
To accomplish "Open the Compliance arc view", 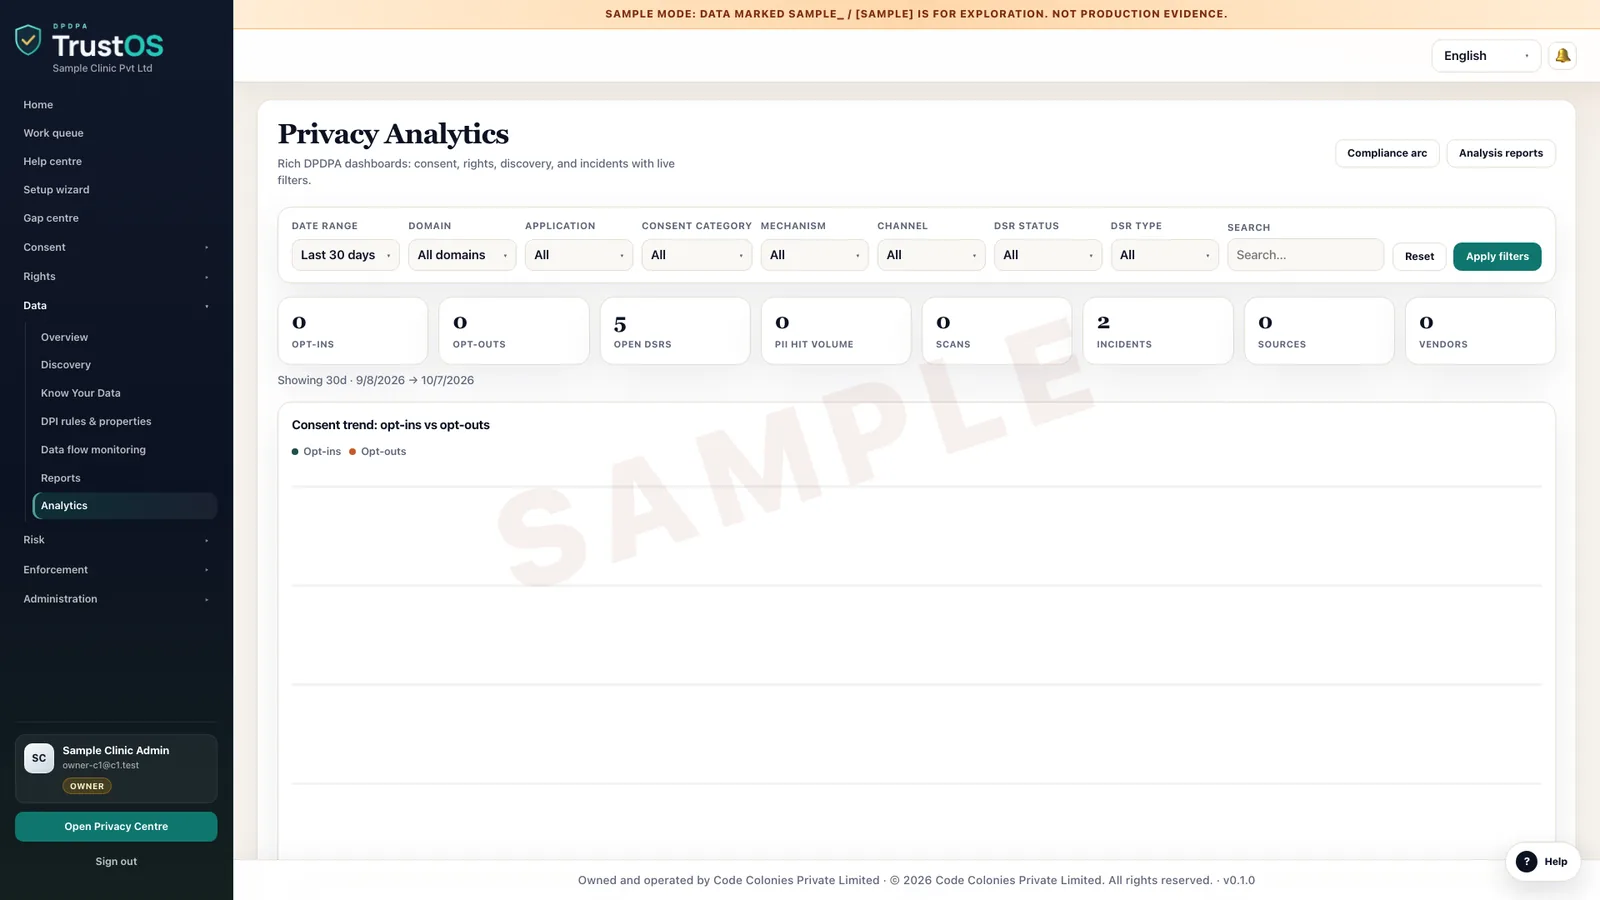I will (1387, 153).
